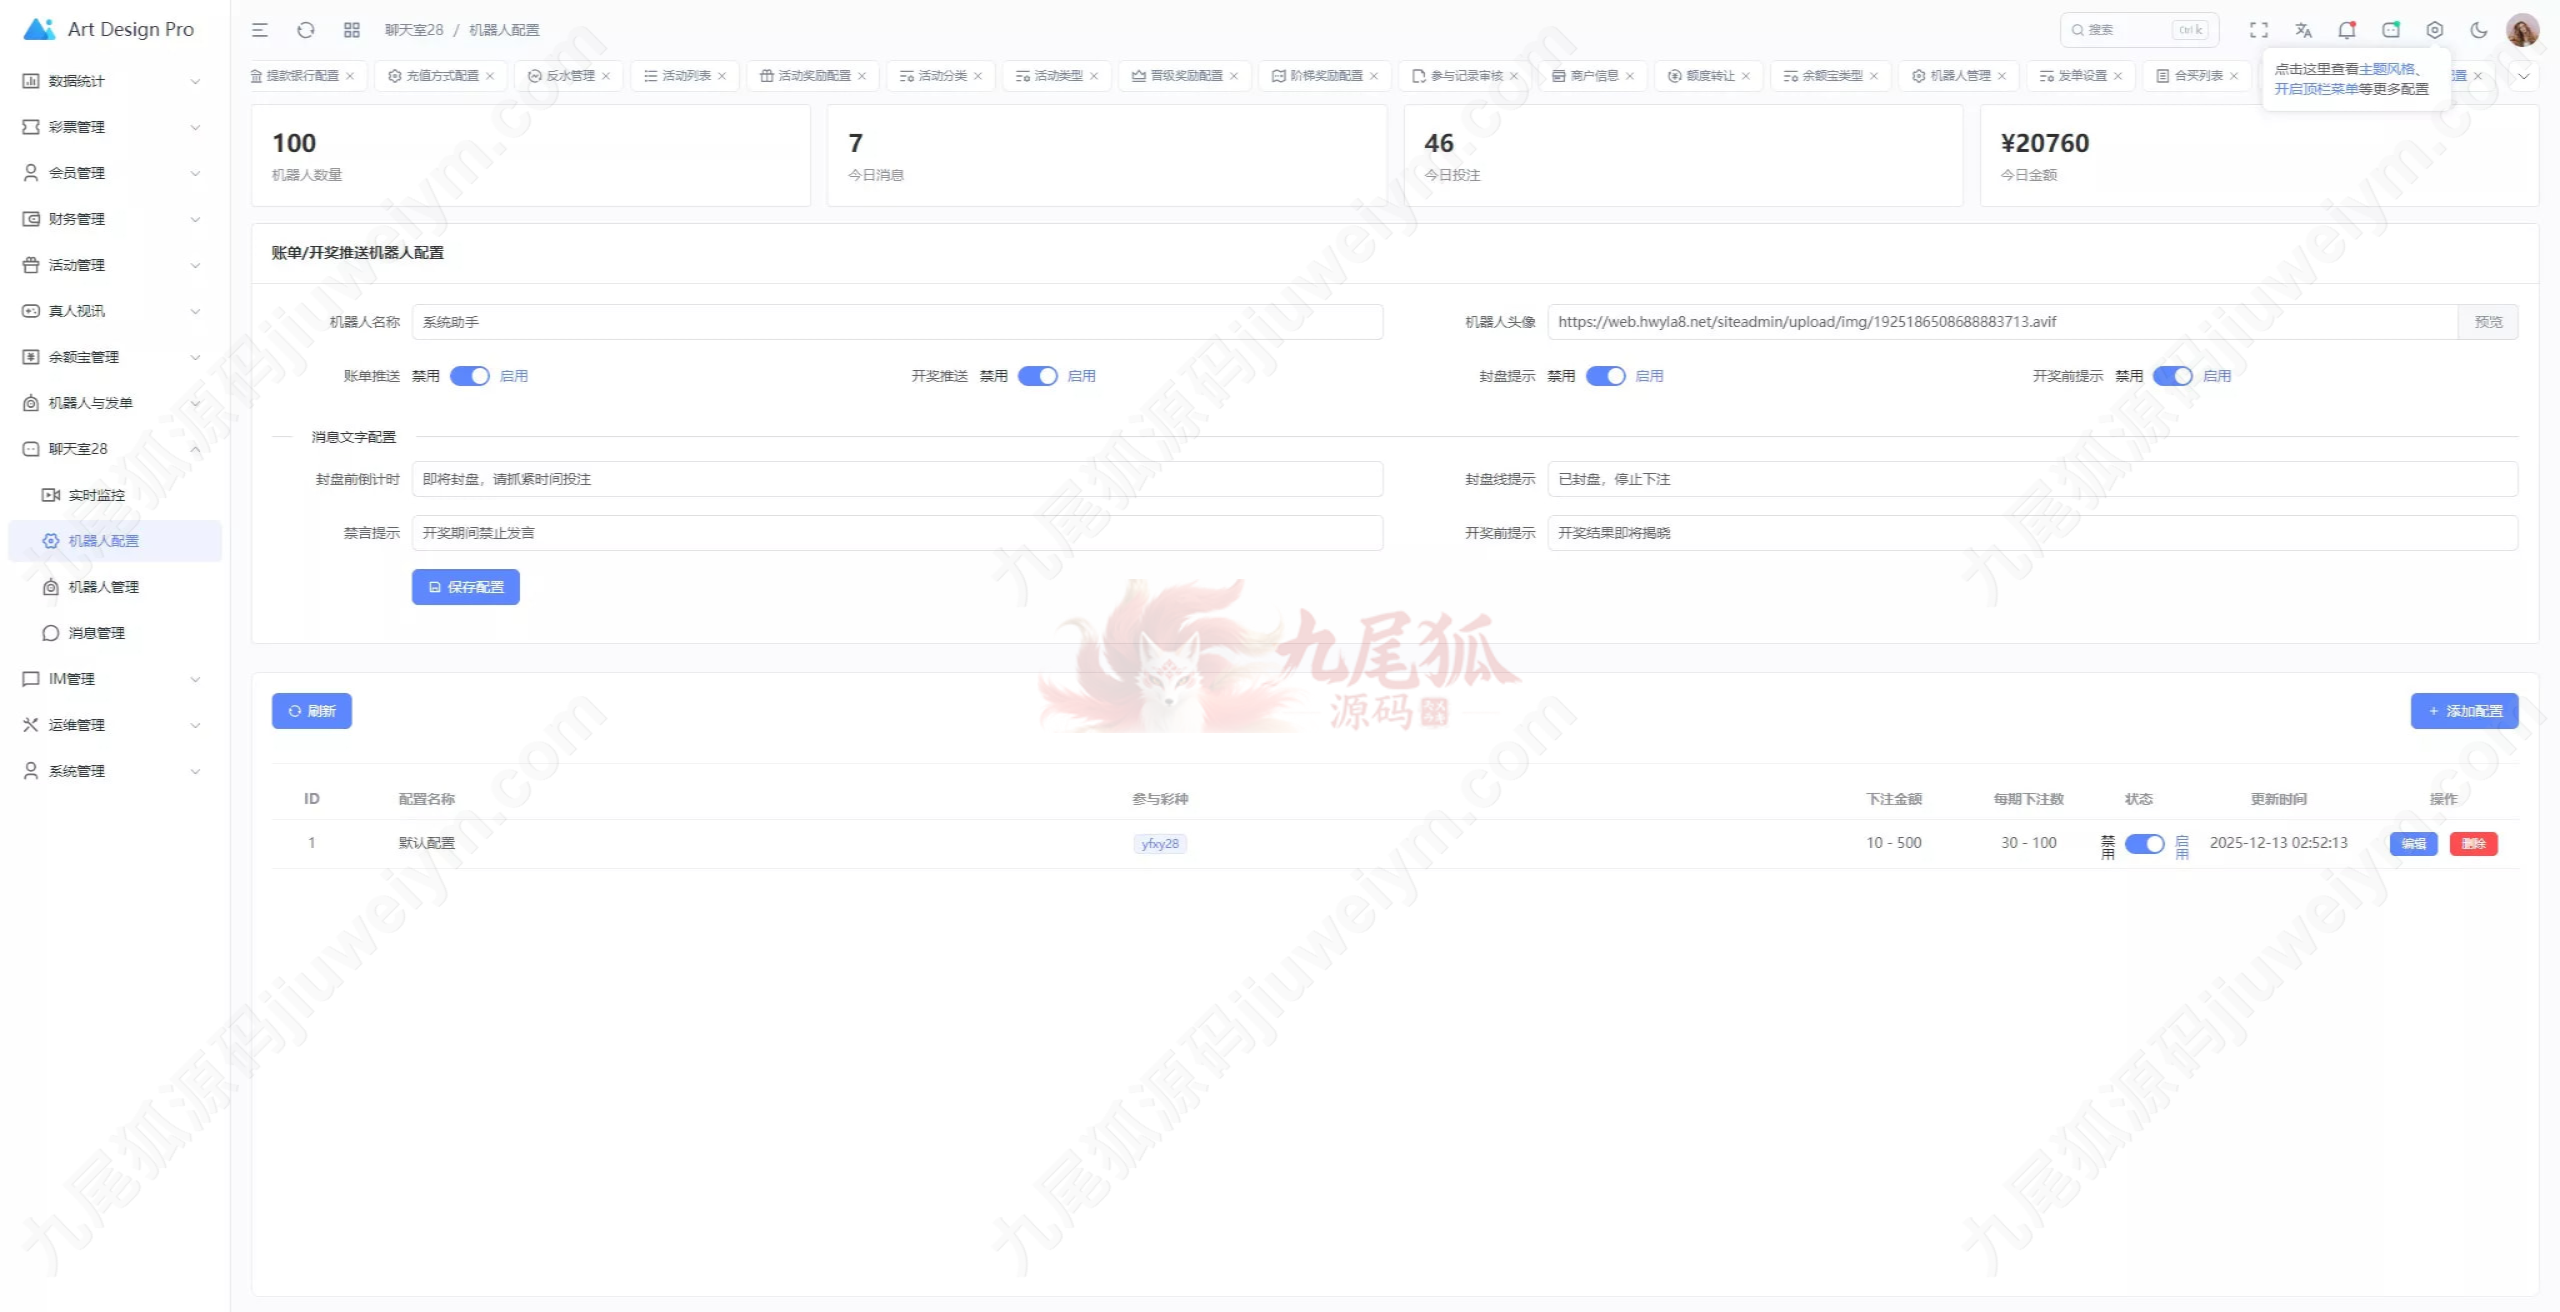Toggle the 账单推送 switch

[x=469, y=376]
